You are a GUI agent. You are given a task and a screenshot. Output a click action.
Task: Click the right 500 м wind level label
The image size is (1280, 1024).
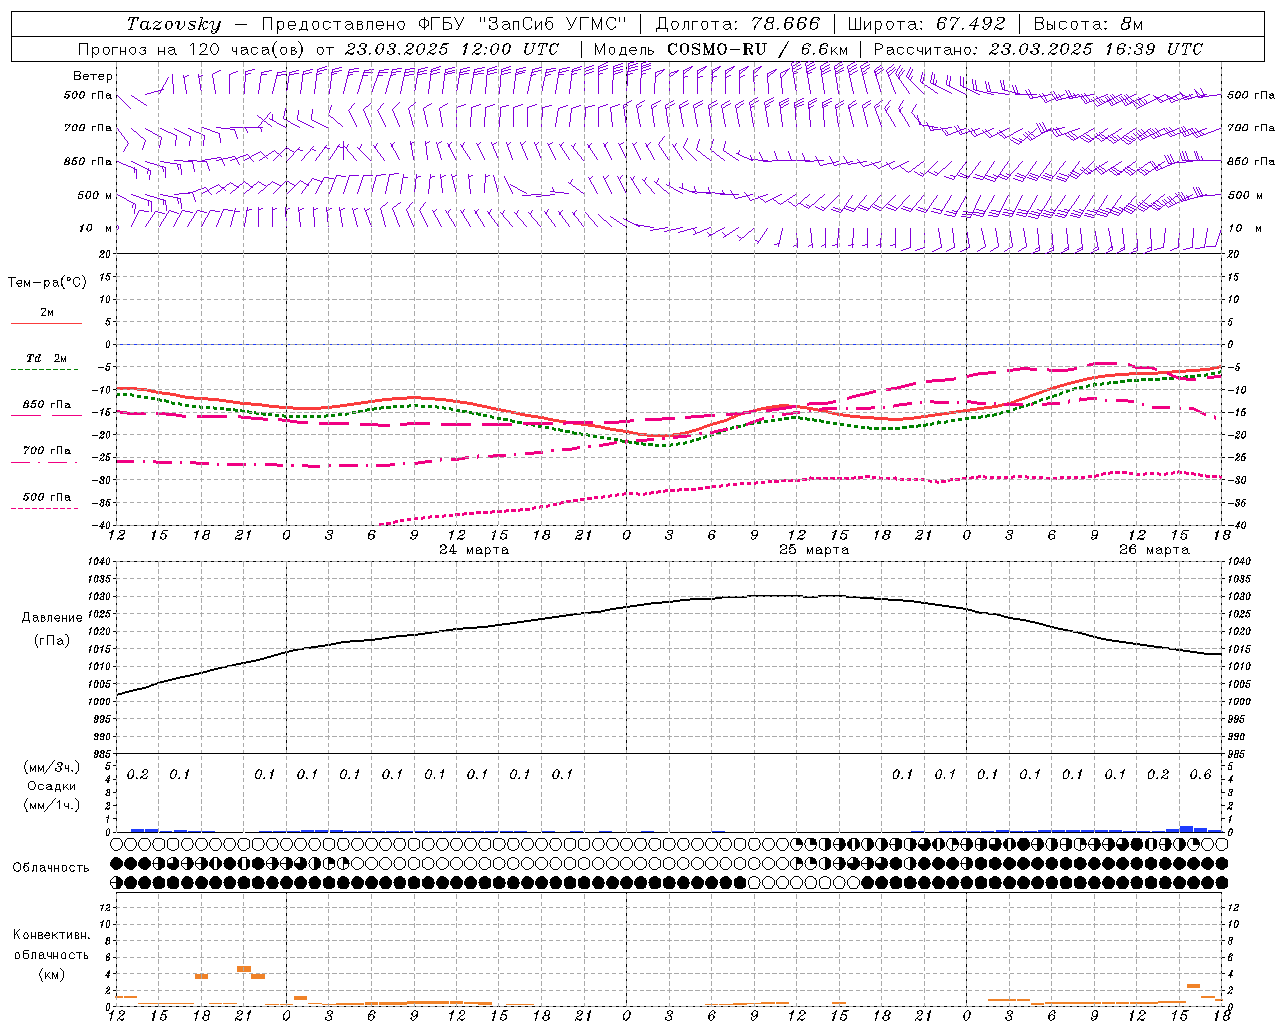click(1244, 195)
